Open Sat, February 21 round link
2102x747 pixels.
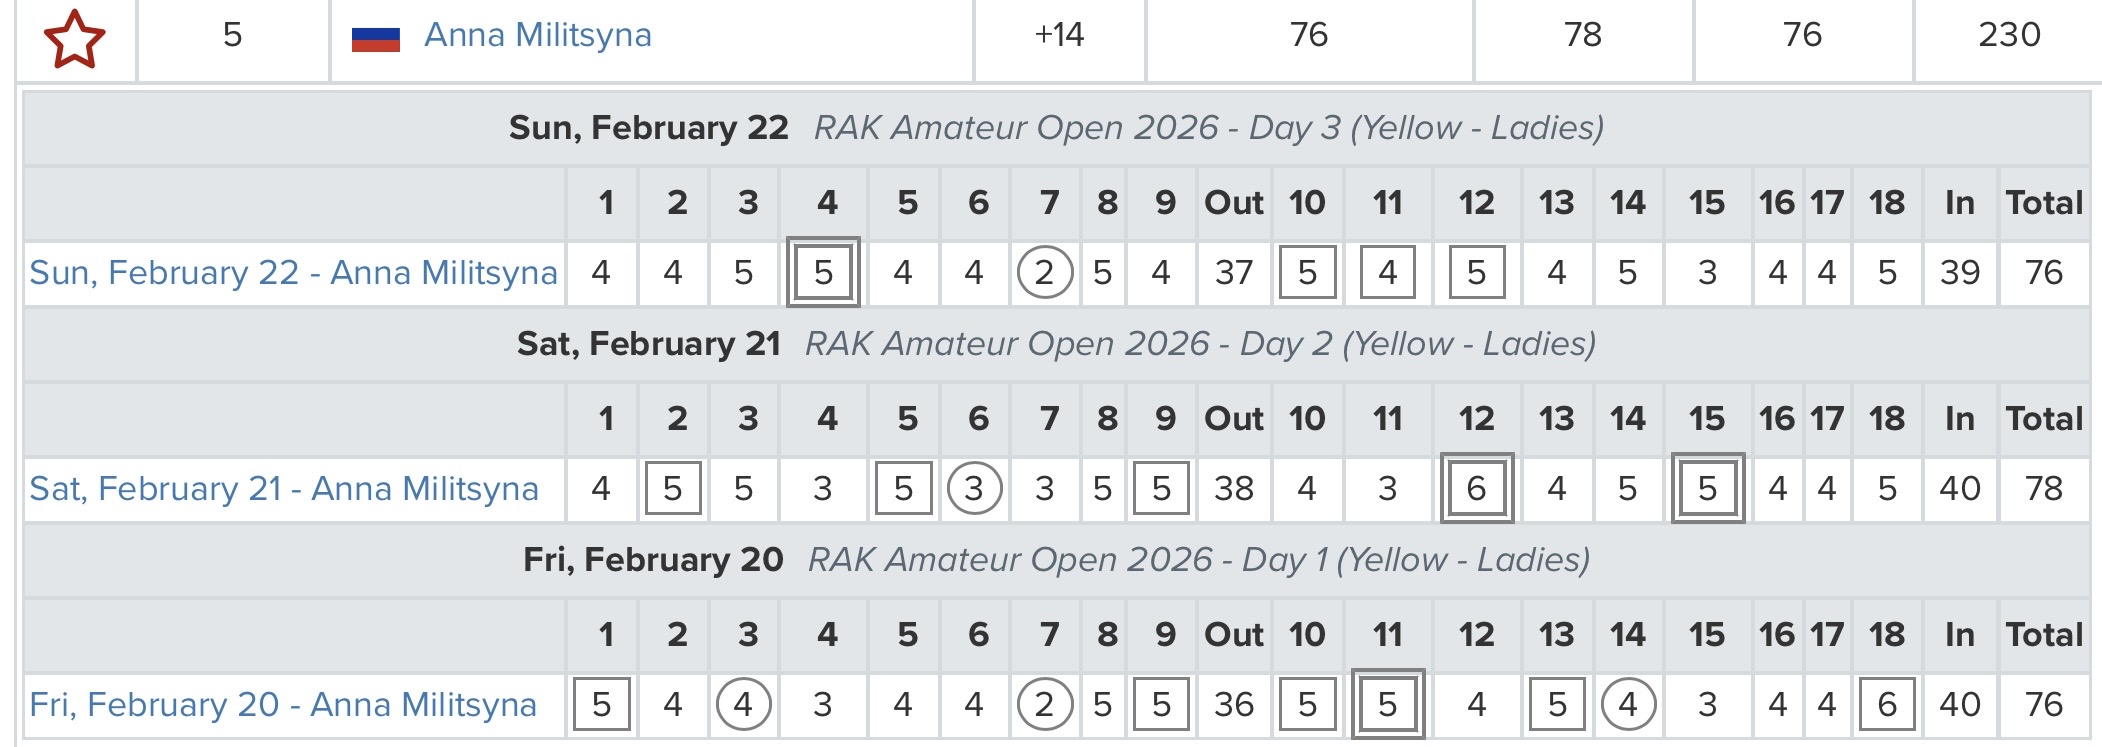pyautogui.click(x=284, y=489)
